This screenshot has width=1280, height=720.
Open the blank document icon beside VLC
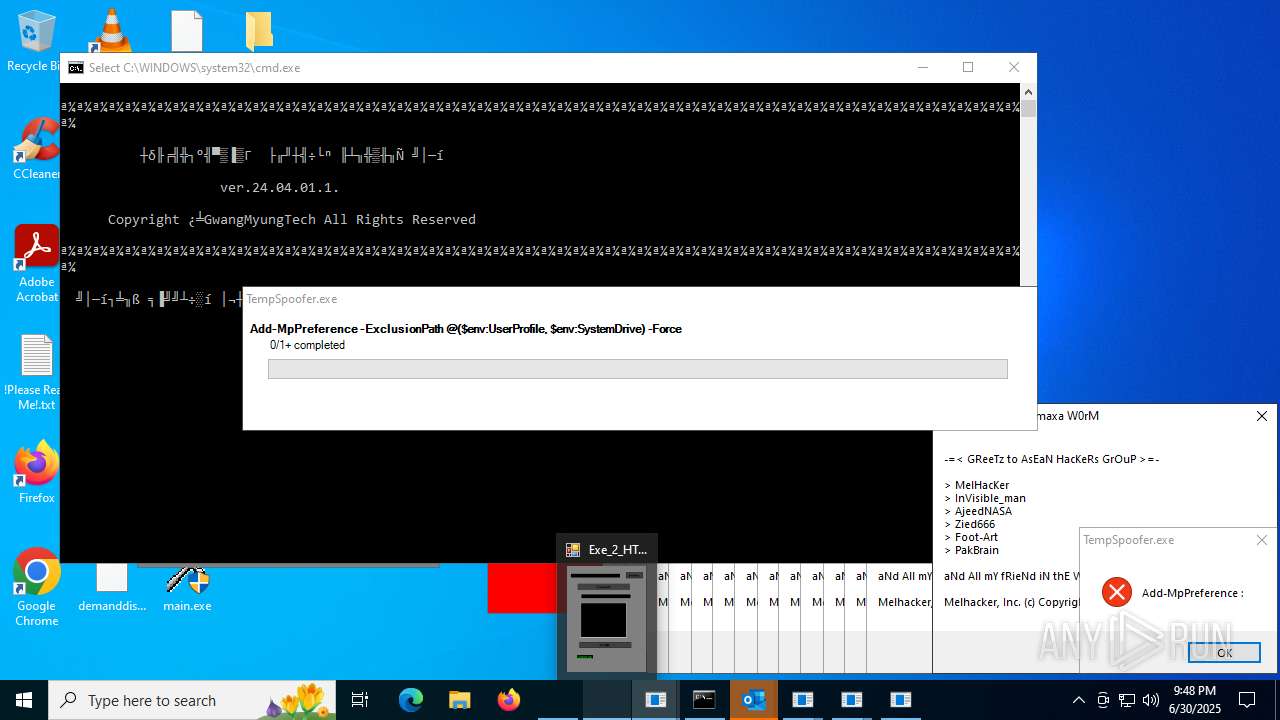tap(187, 30)
